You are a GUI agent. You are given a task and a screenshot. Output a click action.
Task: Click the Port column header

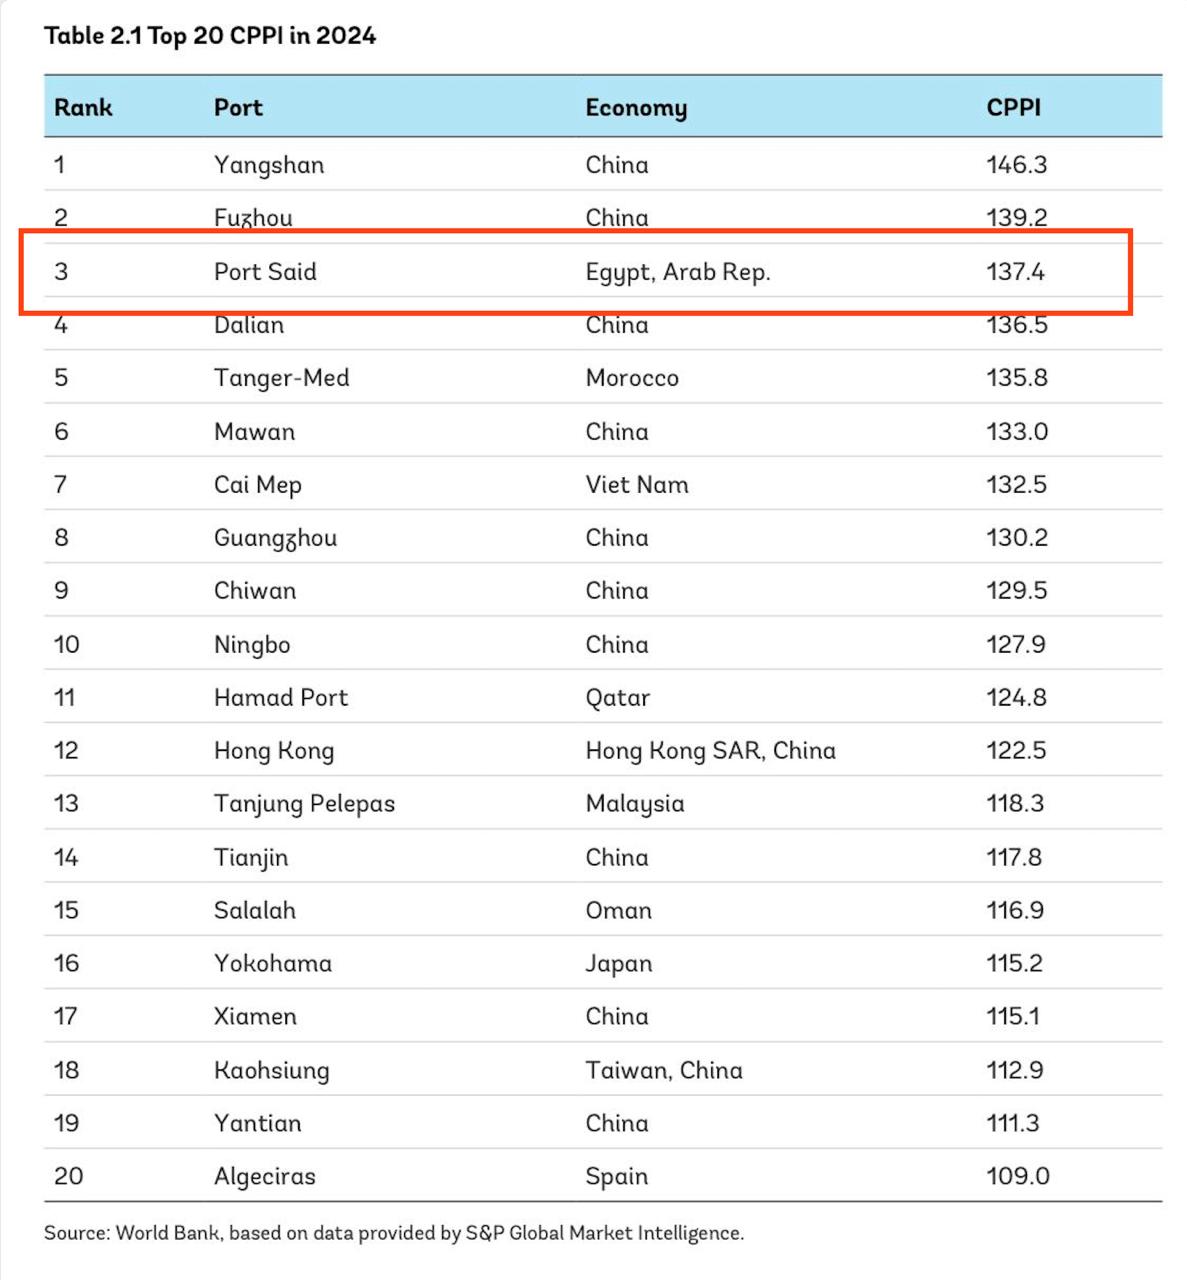[x=238, y=108]
